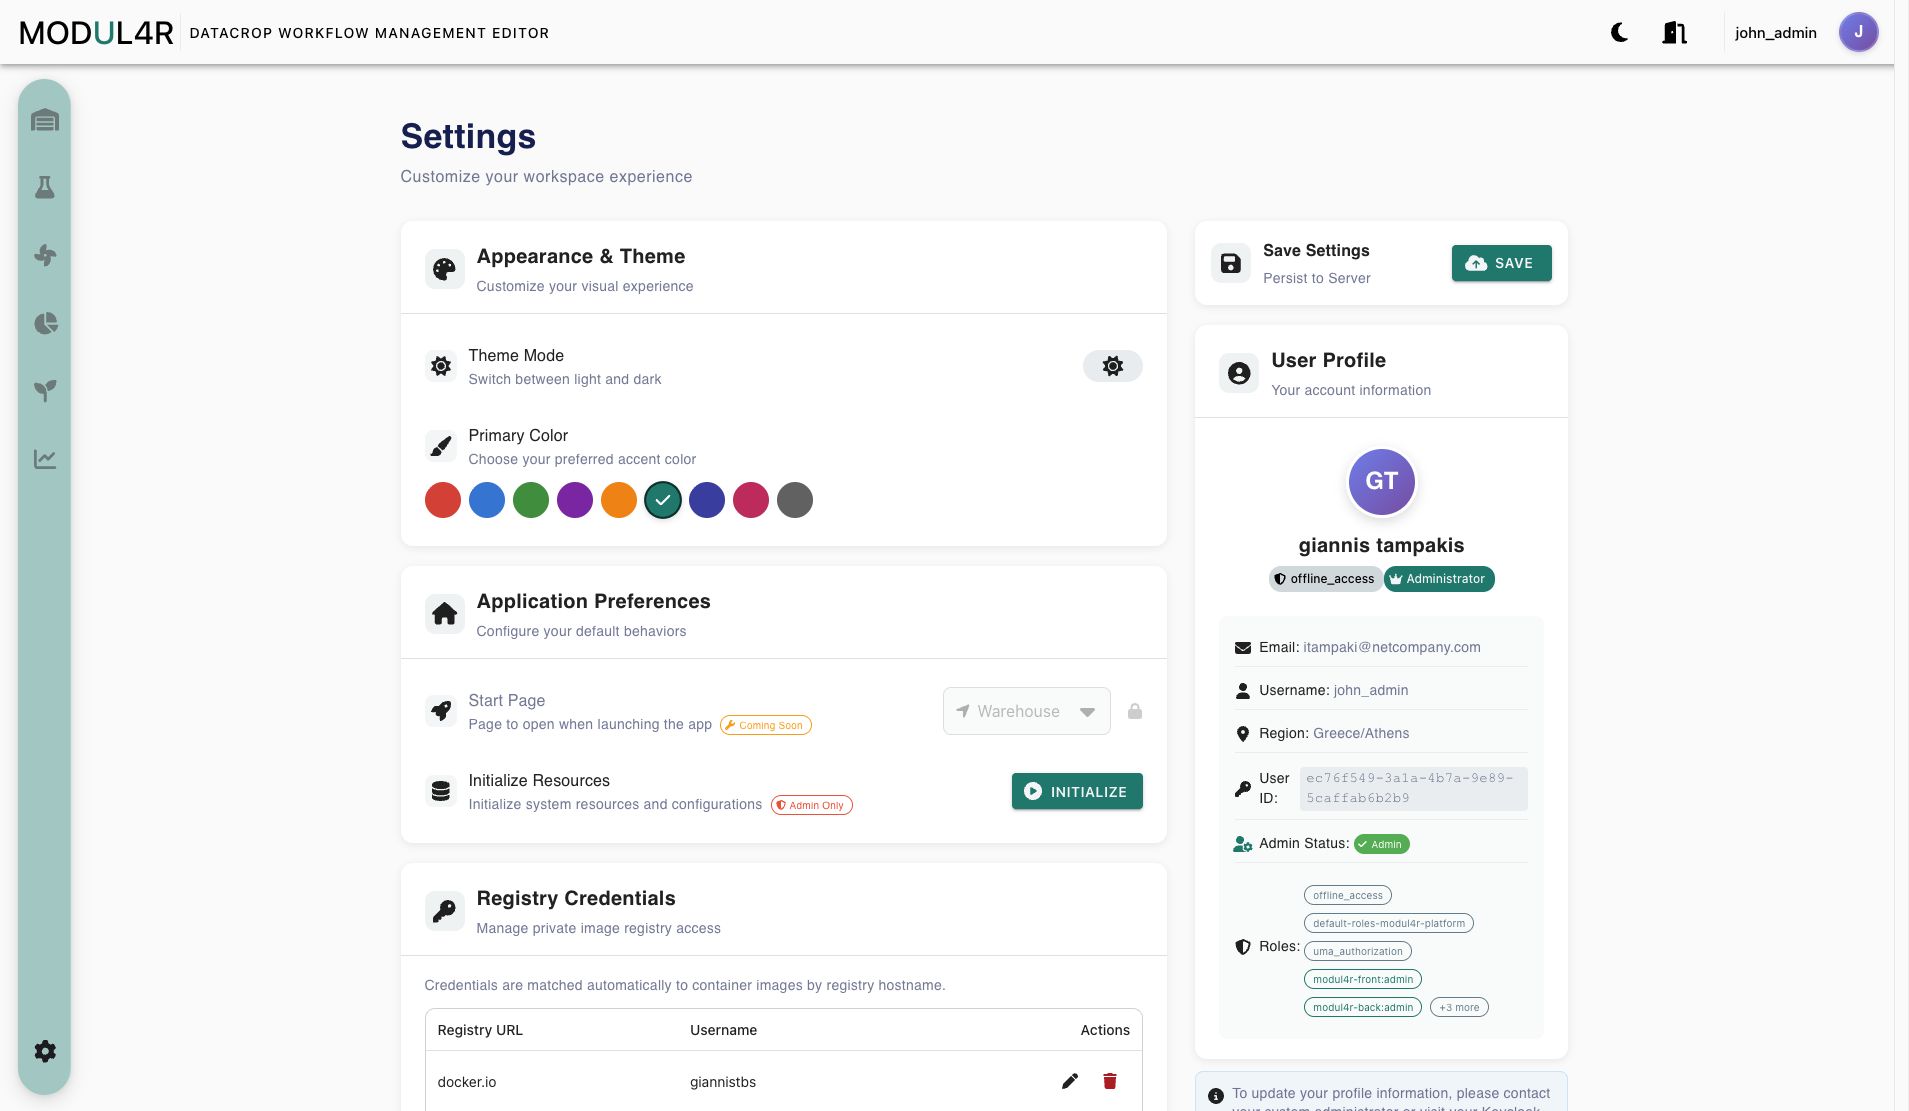The height and width of the screenshot is (1111, 1909).
Task: Open the Warehouse sidebar icon
Action: pos(45,120)
